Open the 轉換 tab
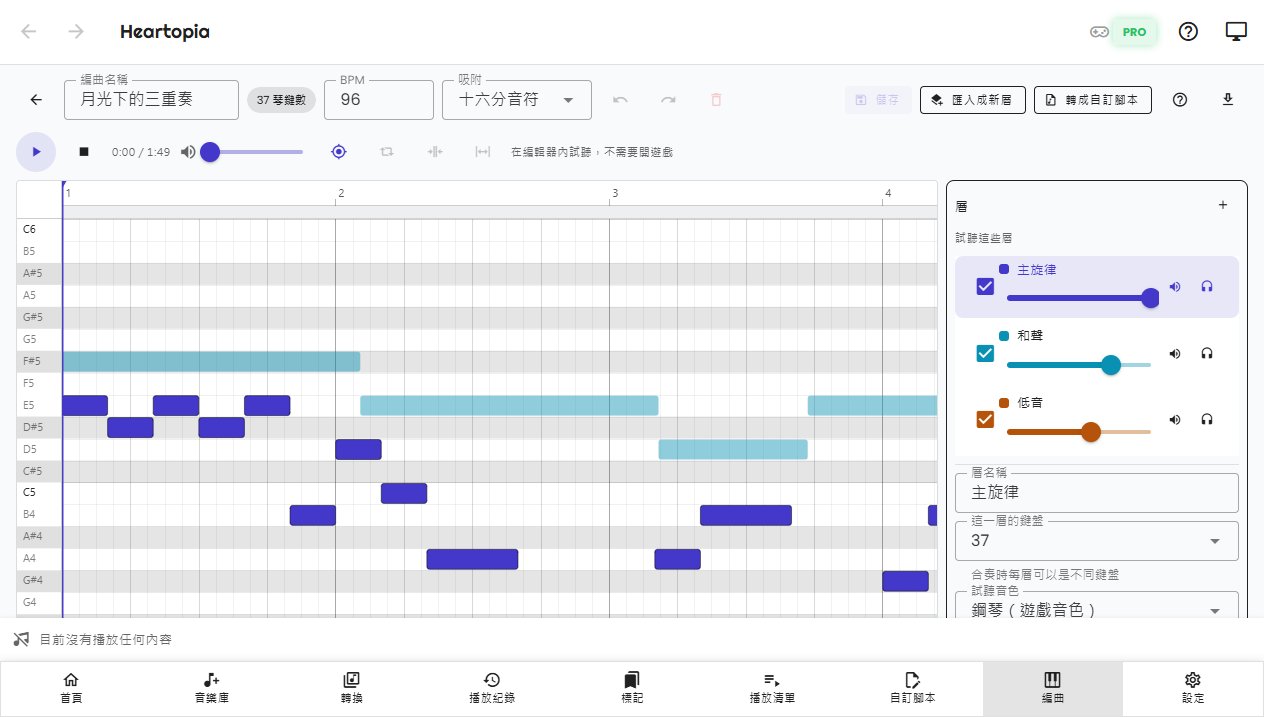Viewport: 1264px width, 717px height. tap(352, 688)
